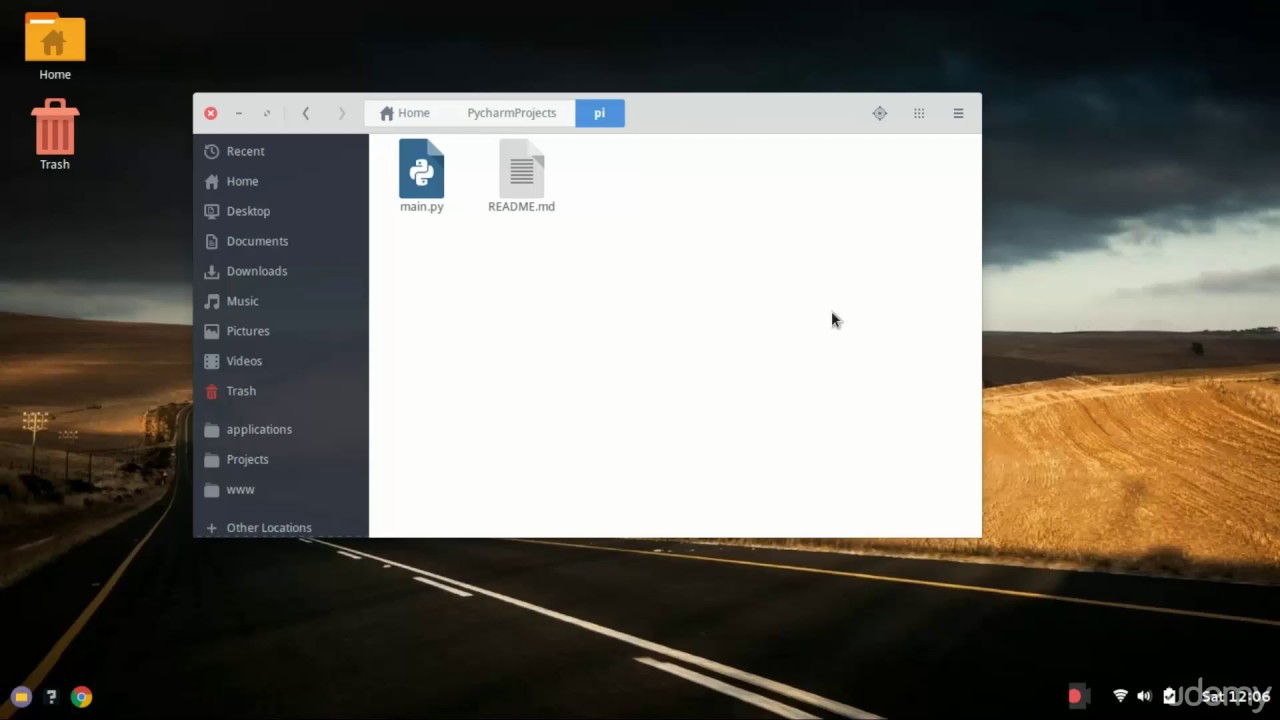Open Music in the sidebar
Viewport: 1280px width, 720px height.
pyautogui.click(x=281, y=301)
